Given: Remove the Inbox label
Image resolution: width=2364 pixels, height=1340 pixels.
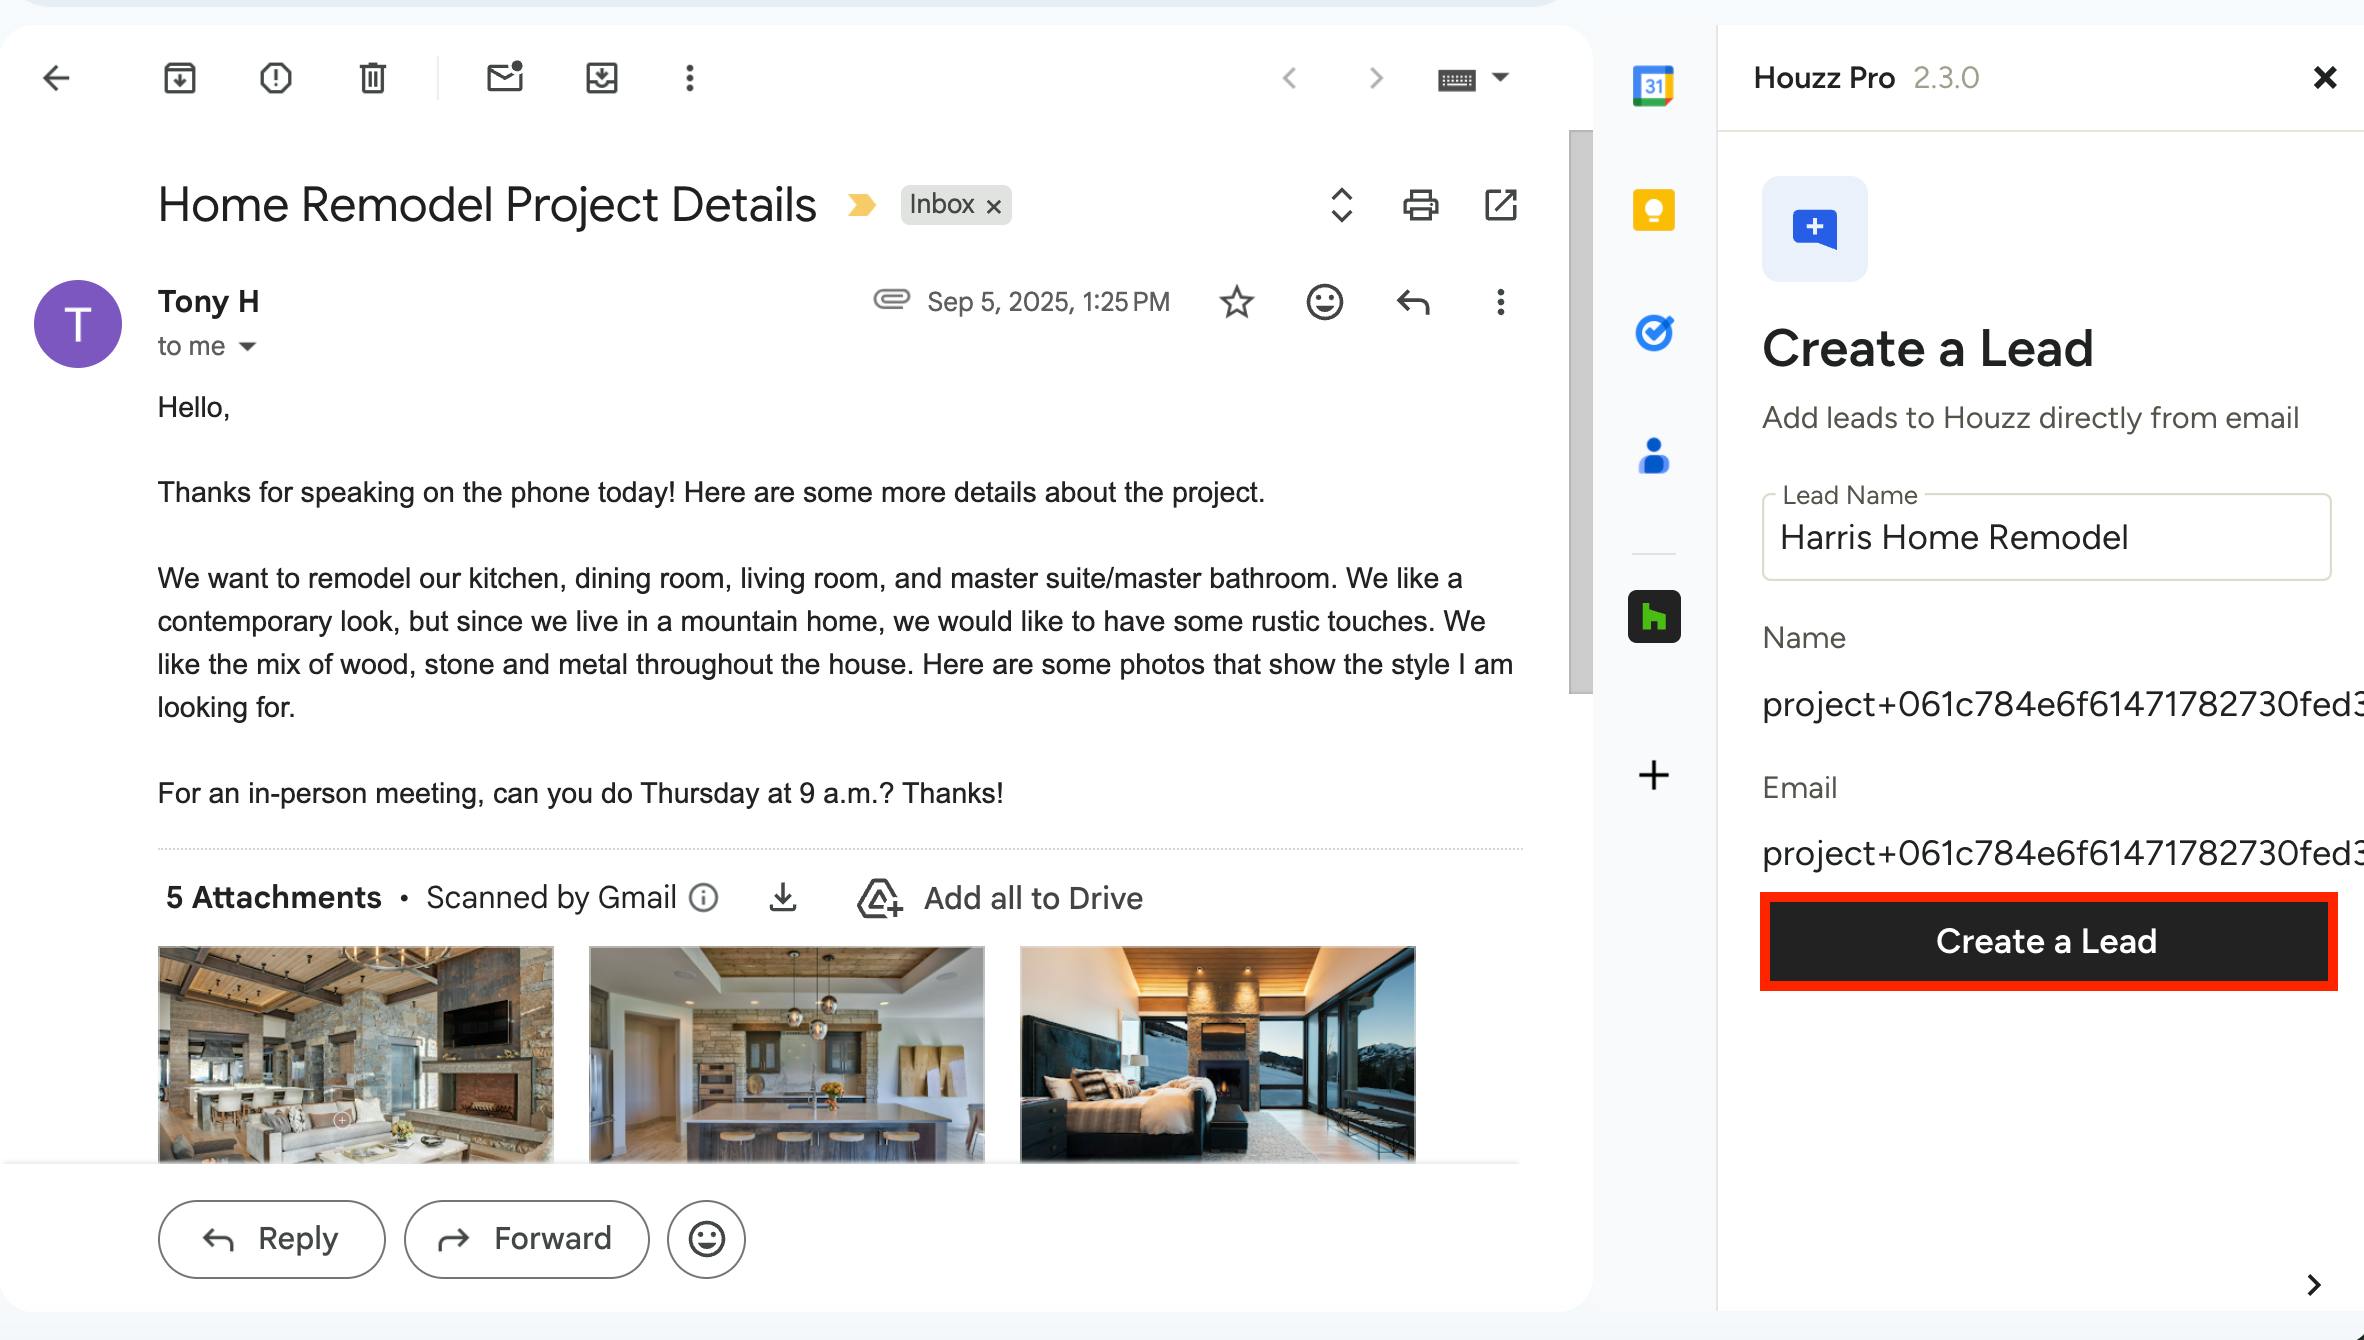Looking at the screenshot, I should coord(994,206).
